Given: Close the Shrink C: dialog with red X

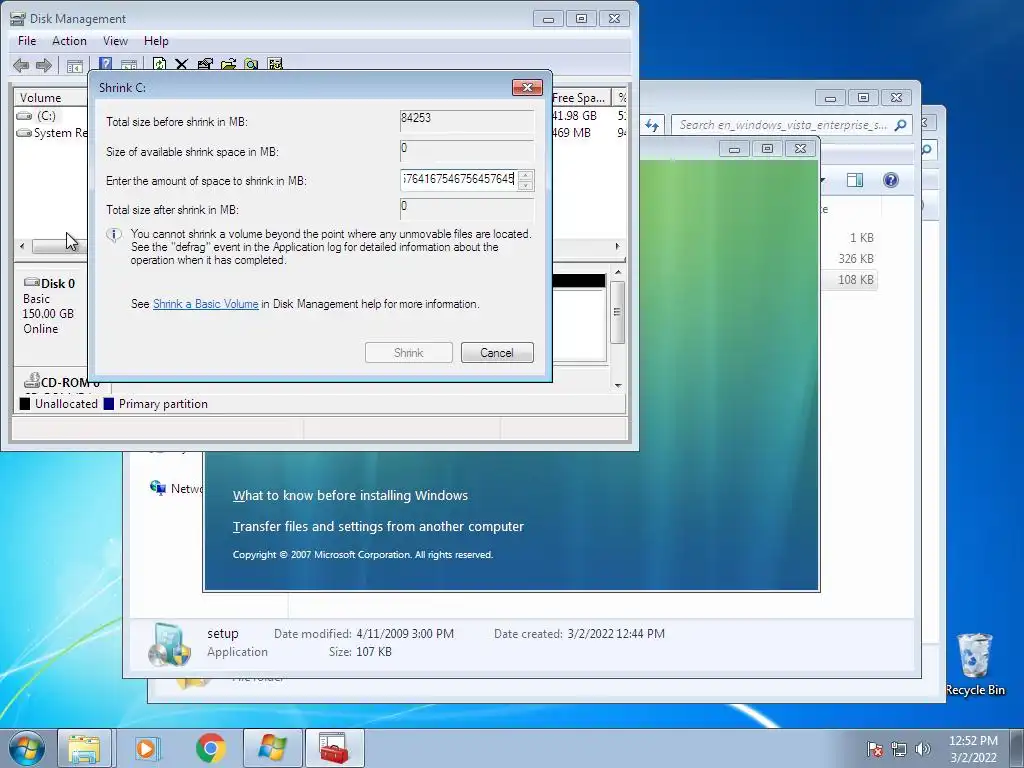Looking at the screenshot, I should [x=528, y=88].
